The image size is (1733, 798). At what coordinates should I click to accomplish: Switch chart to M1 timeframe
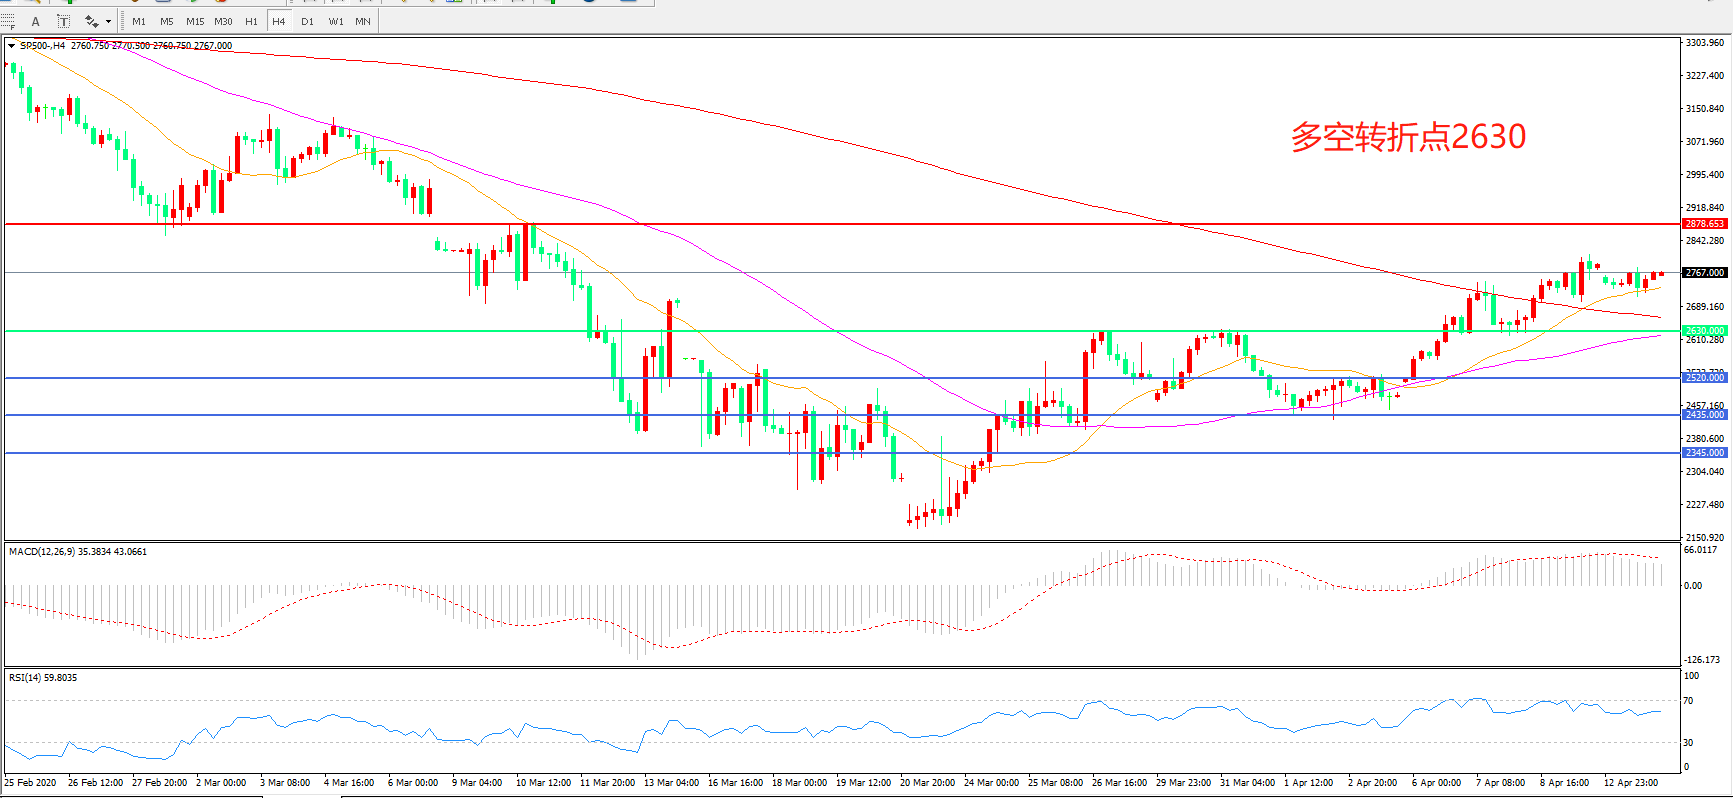pyautogui.click(x=139, y=21)
